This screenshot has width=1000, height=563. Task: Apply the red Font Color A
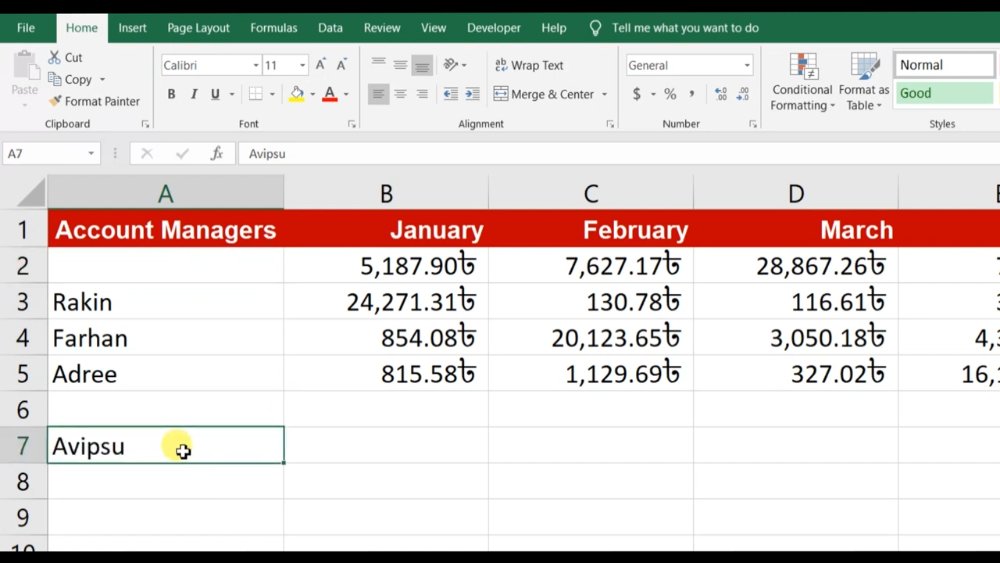click(330, 94)
